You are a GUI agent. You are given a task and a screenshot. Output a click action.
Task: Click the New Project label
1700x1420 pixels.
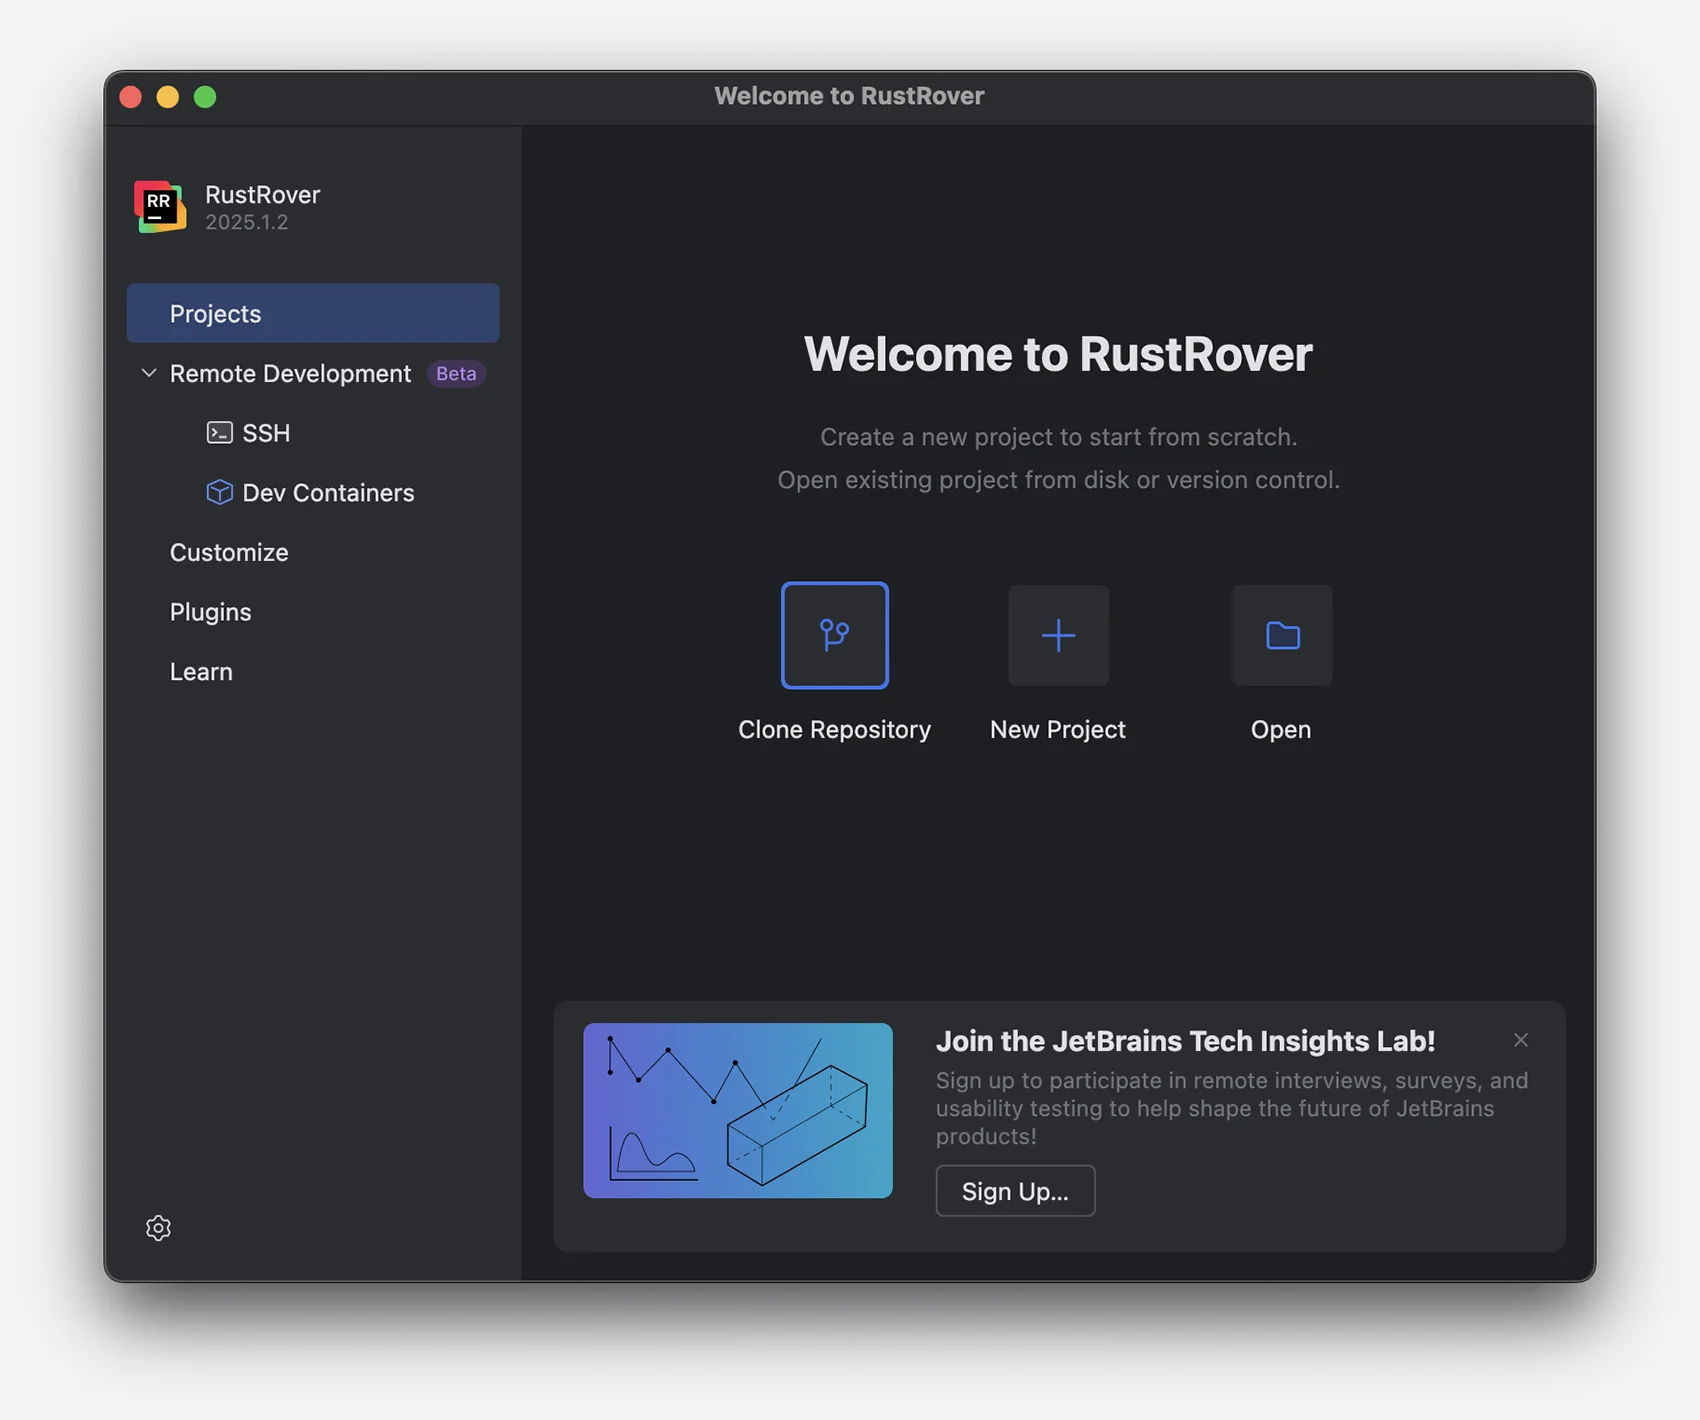pos(1058,730)
